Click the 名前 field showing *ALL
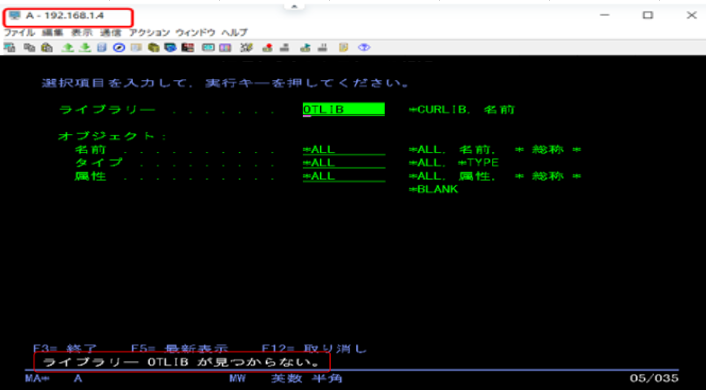The width and height of the screenshot is (706, 390). pos(344,150)
